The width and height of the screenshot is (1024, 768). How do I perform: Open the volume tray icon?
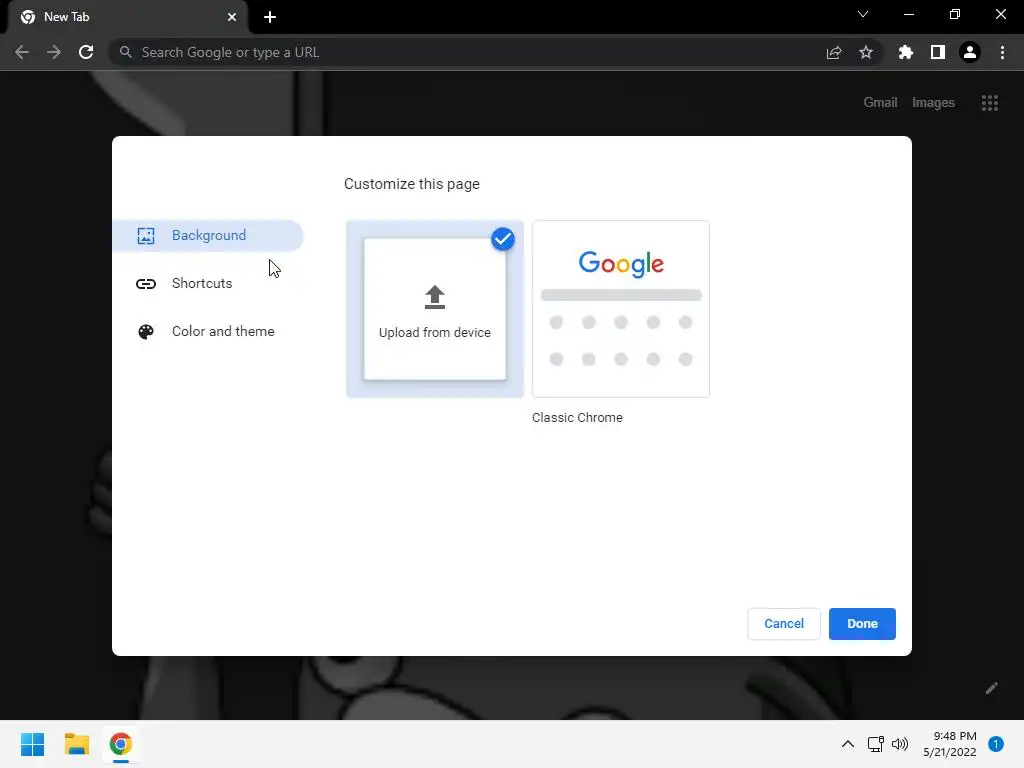tap(900, 744)
